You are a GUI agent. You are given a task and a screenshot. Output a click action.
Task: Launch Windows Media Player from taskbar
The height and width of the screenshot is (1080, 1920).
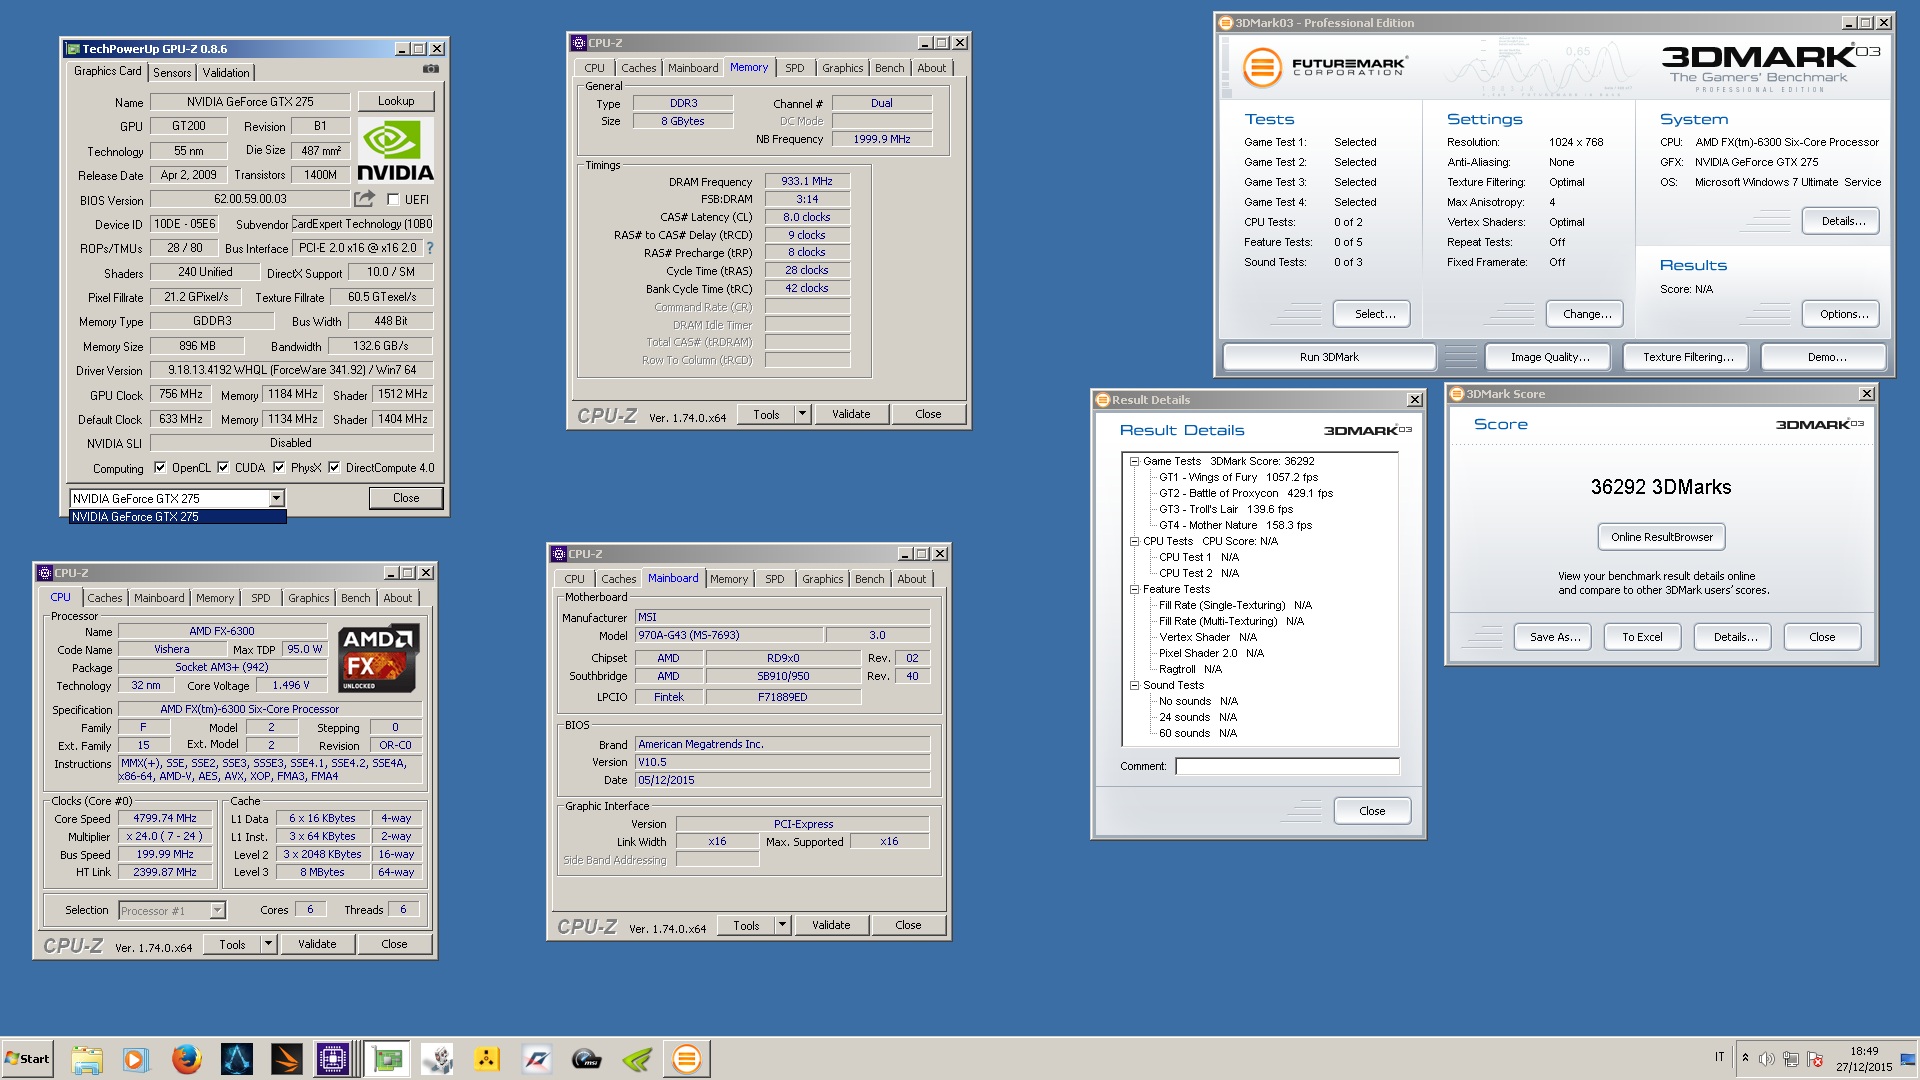coord(136,1059)
